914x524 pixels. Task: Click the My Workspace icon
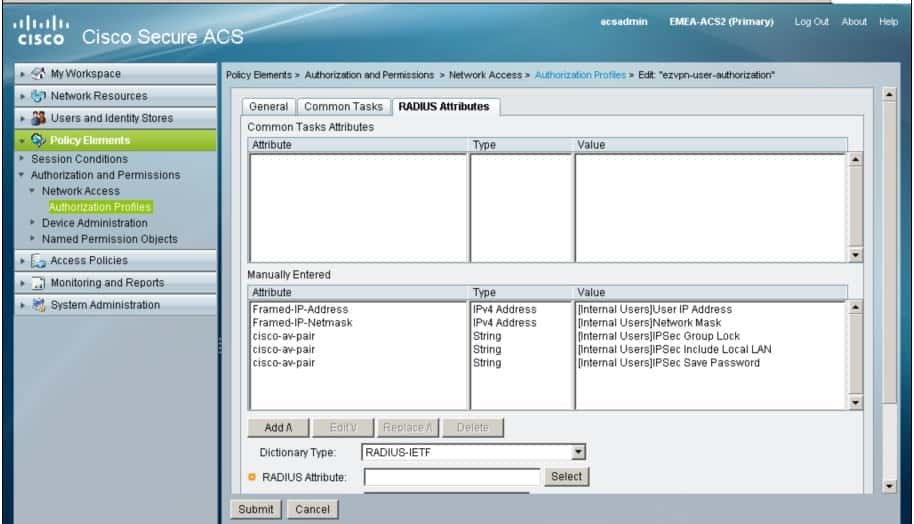tap(38, 73)
